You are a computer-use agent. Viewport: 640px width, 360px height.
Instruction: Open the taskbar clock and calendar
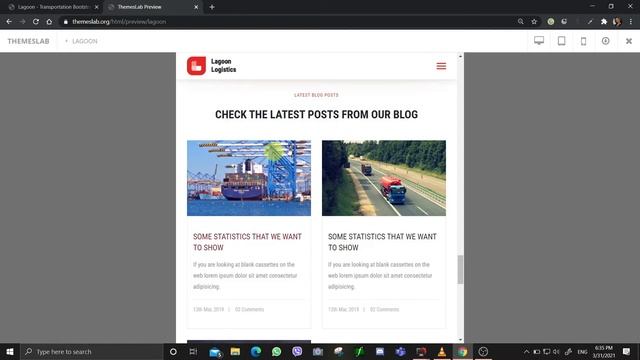pos(604,351)
